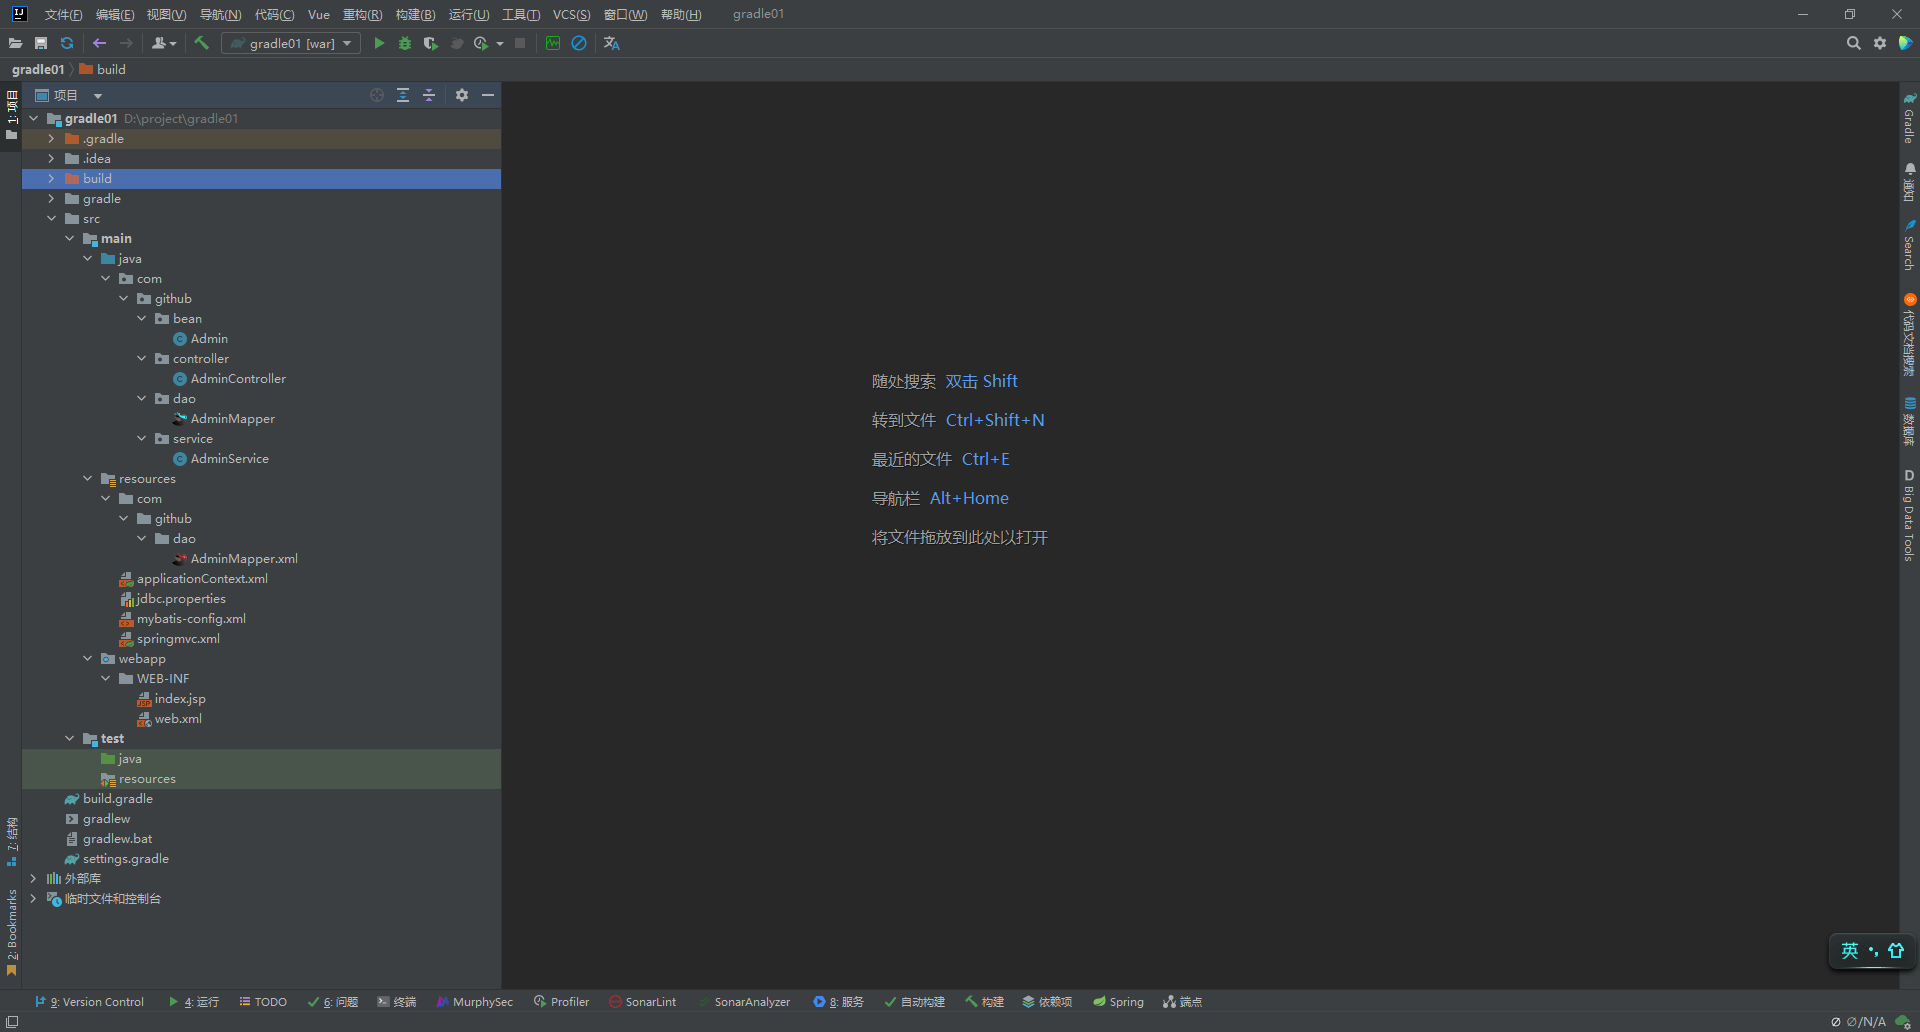Select the settings.gradle file
1920x1032 pixels.
(126, 859)
